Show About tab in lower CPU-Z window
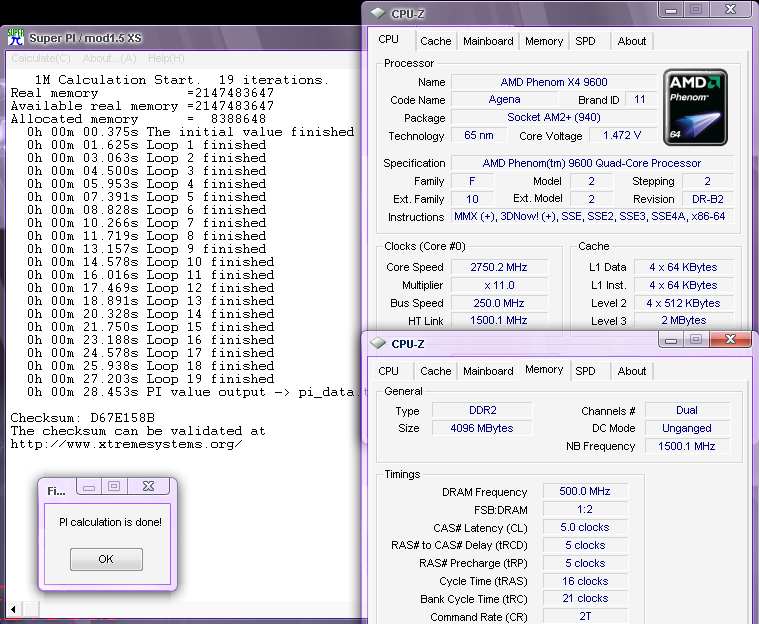This screenshot has height=624, width=759. click(632, 371)
